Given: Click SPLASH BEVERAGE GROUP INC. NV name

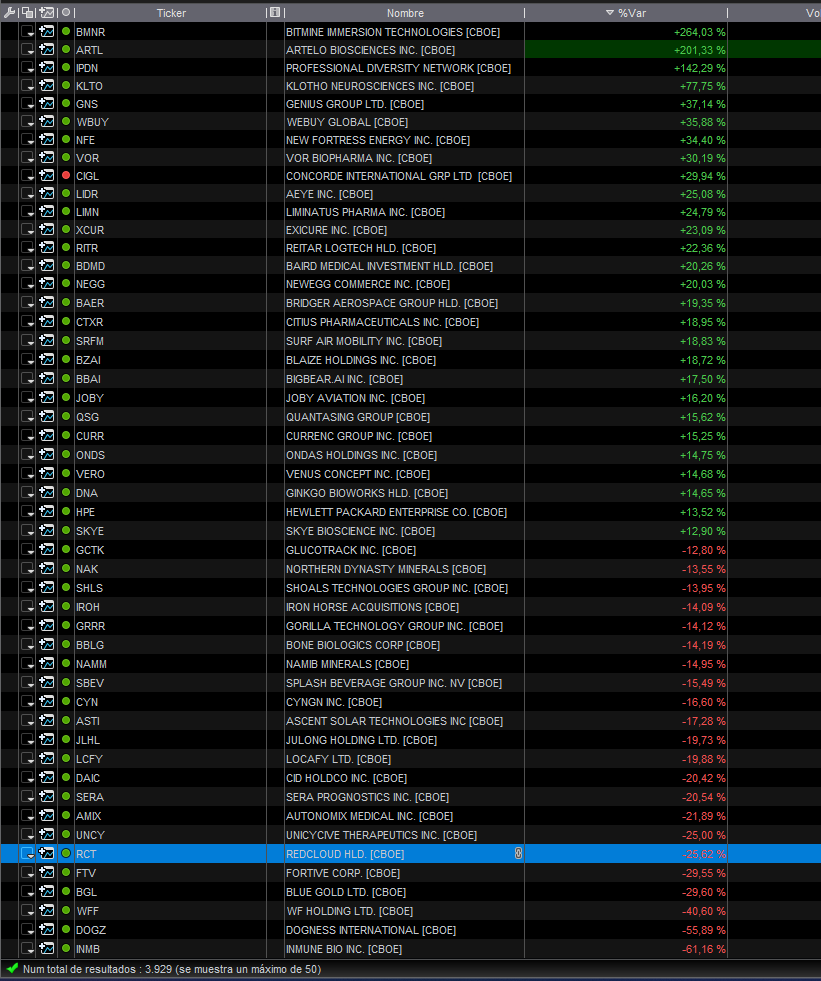Looking at the screenshot, I should pyautogui.click(x=394, y=683).
